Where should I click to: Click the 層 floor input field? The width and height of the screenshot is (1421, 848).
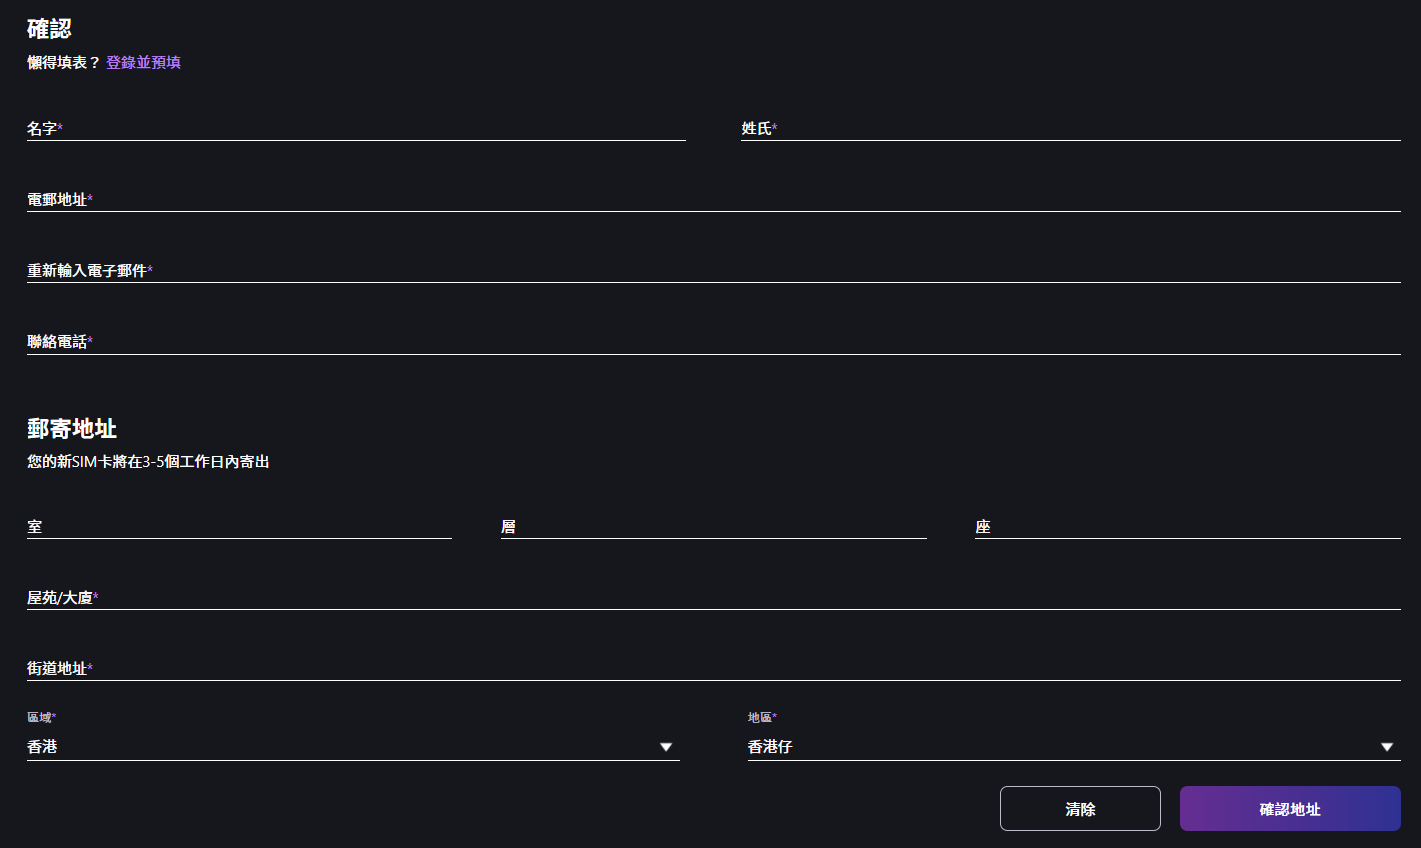tap(713, 526)
